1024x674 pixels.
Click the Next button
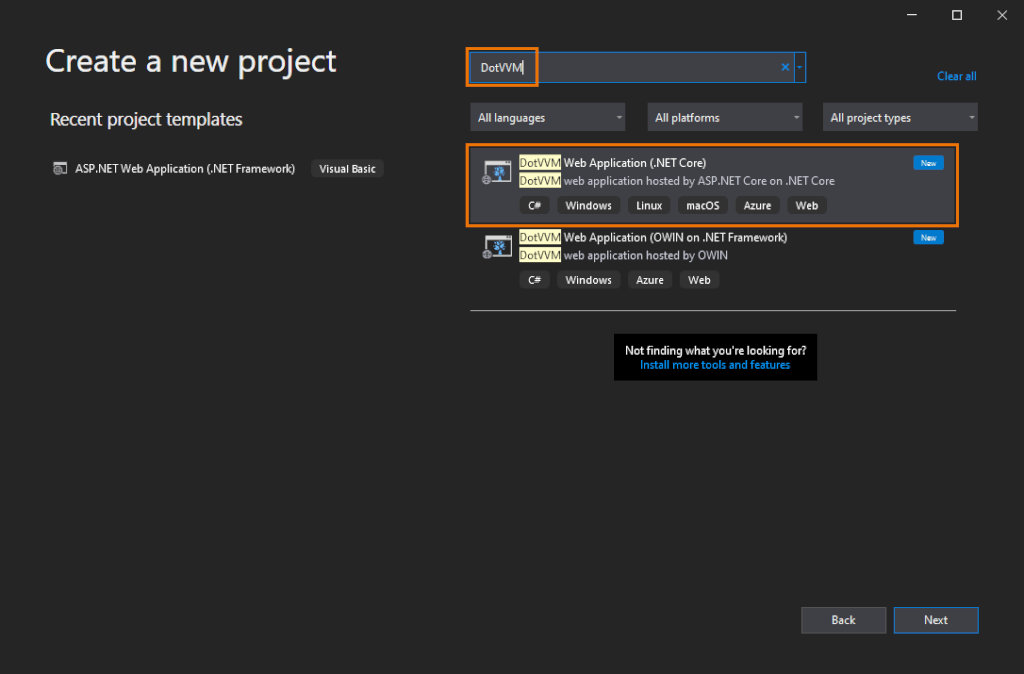tap(935, 620)
